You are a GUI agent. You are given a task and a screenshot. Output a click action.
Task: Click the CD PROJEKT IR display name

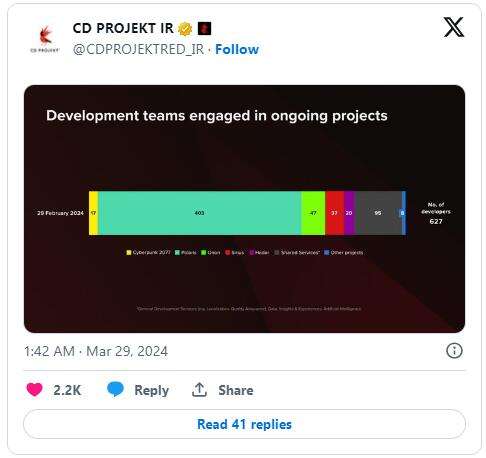point(123,29)
